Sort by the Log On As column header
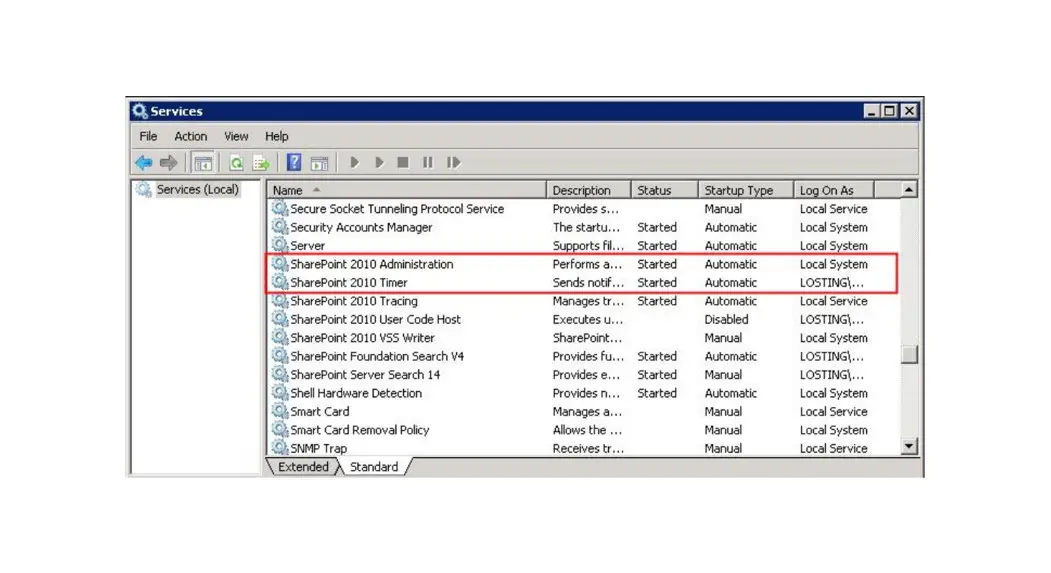Screen dimensions: 1051x573 coord(833,190)
